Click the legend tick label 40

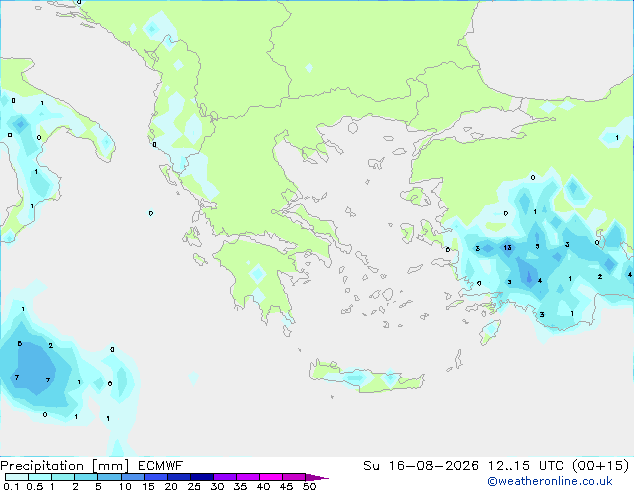pyautogui.click(x=264, y=486)
